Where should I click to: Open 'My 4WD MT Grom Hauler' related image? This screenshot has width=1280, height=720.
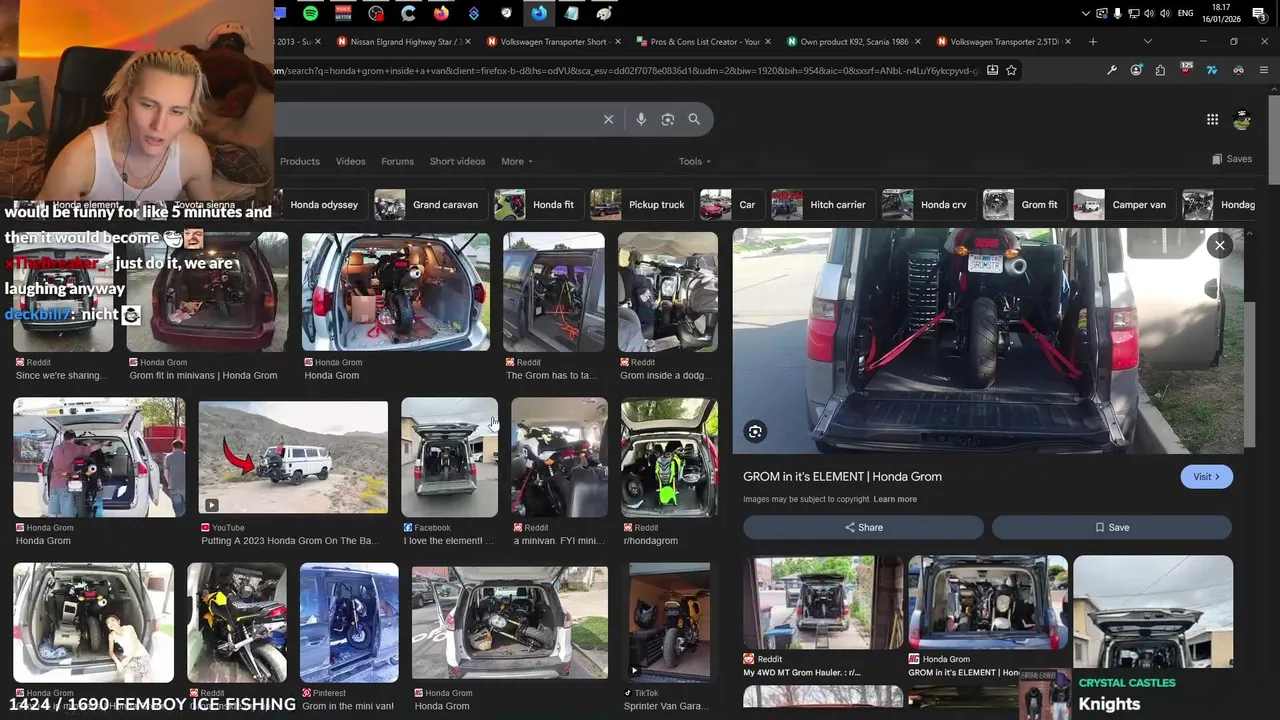click(x=823, y=603)
